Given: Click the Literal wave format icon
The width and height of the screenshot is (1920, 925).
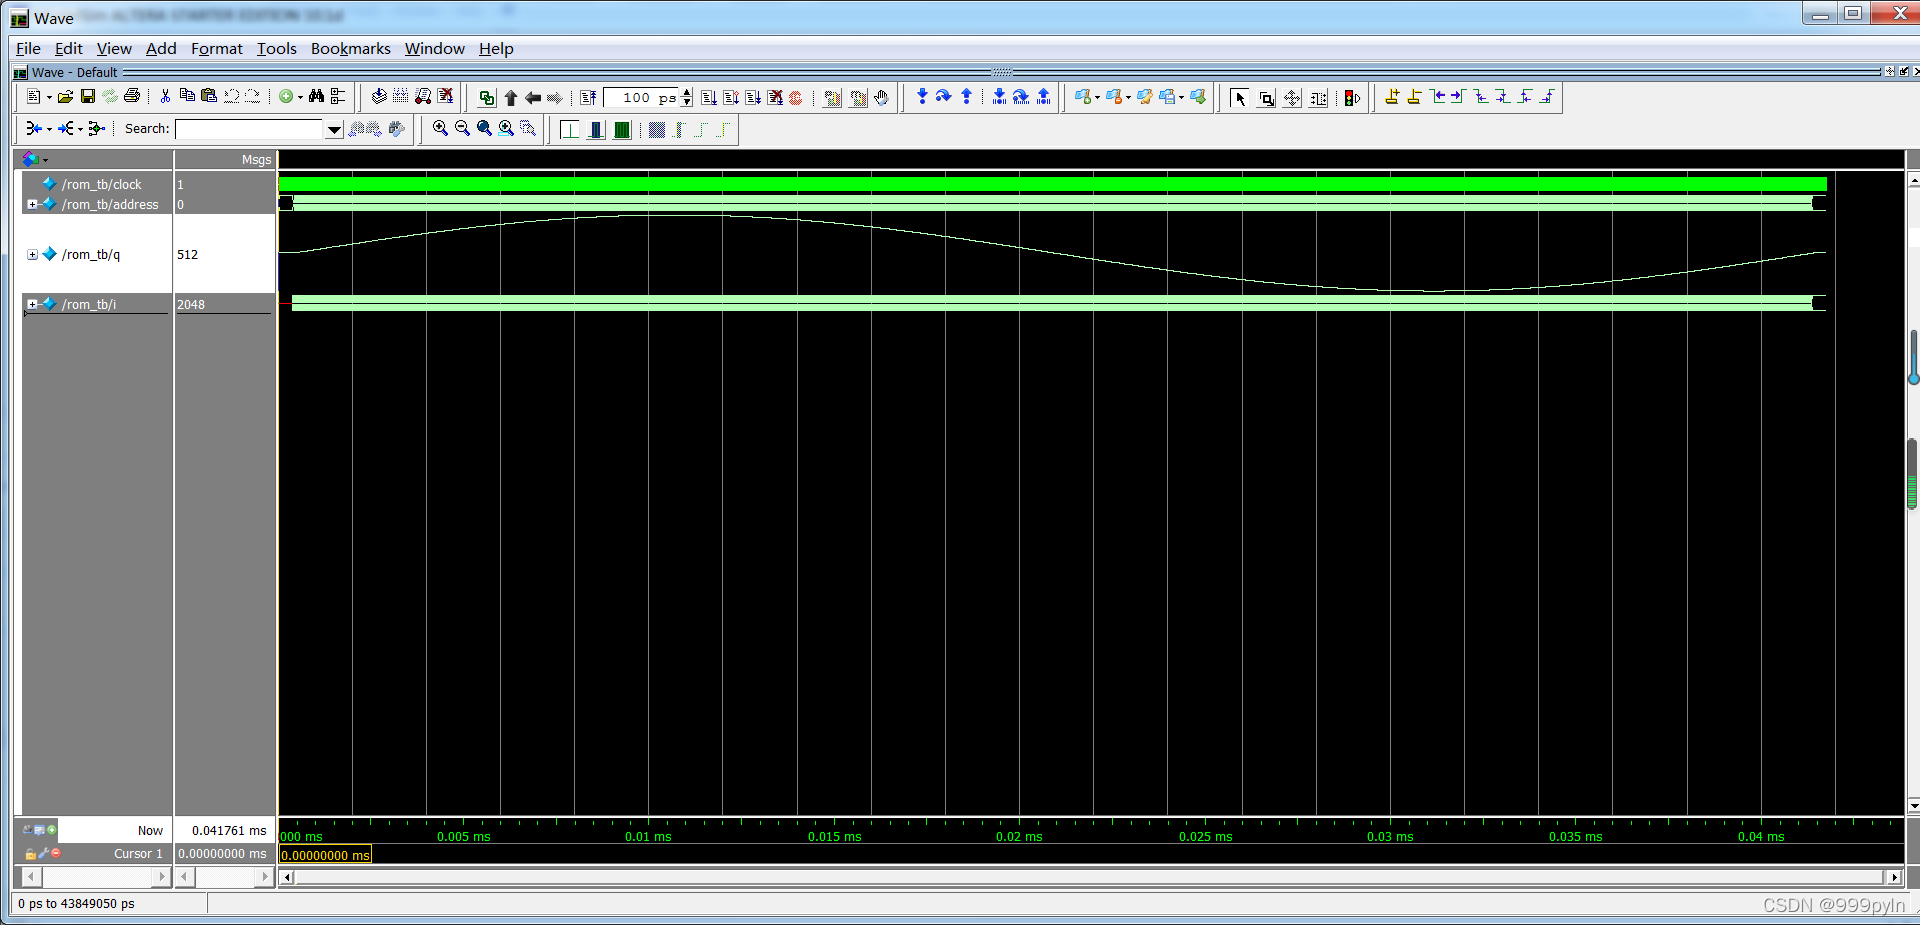Looking at the screenshot, I should [x=570, y=129].
